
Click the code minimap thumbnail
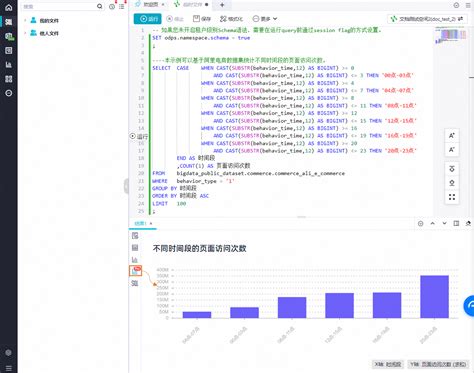pos(450,35)
